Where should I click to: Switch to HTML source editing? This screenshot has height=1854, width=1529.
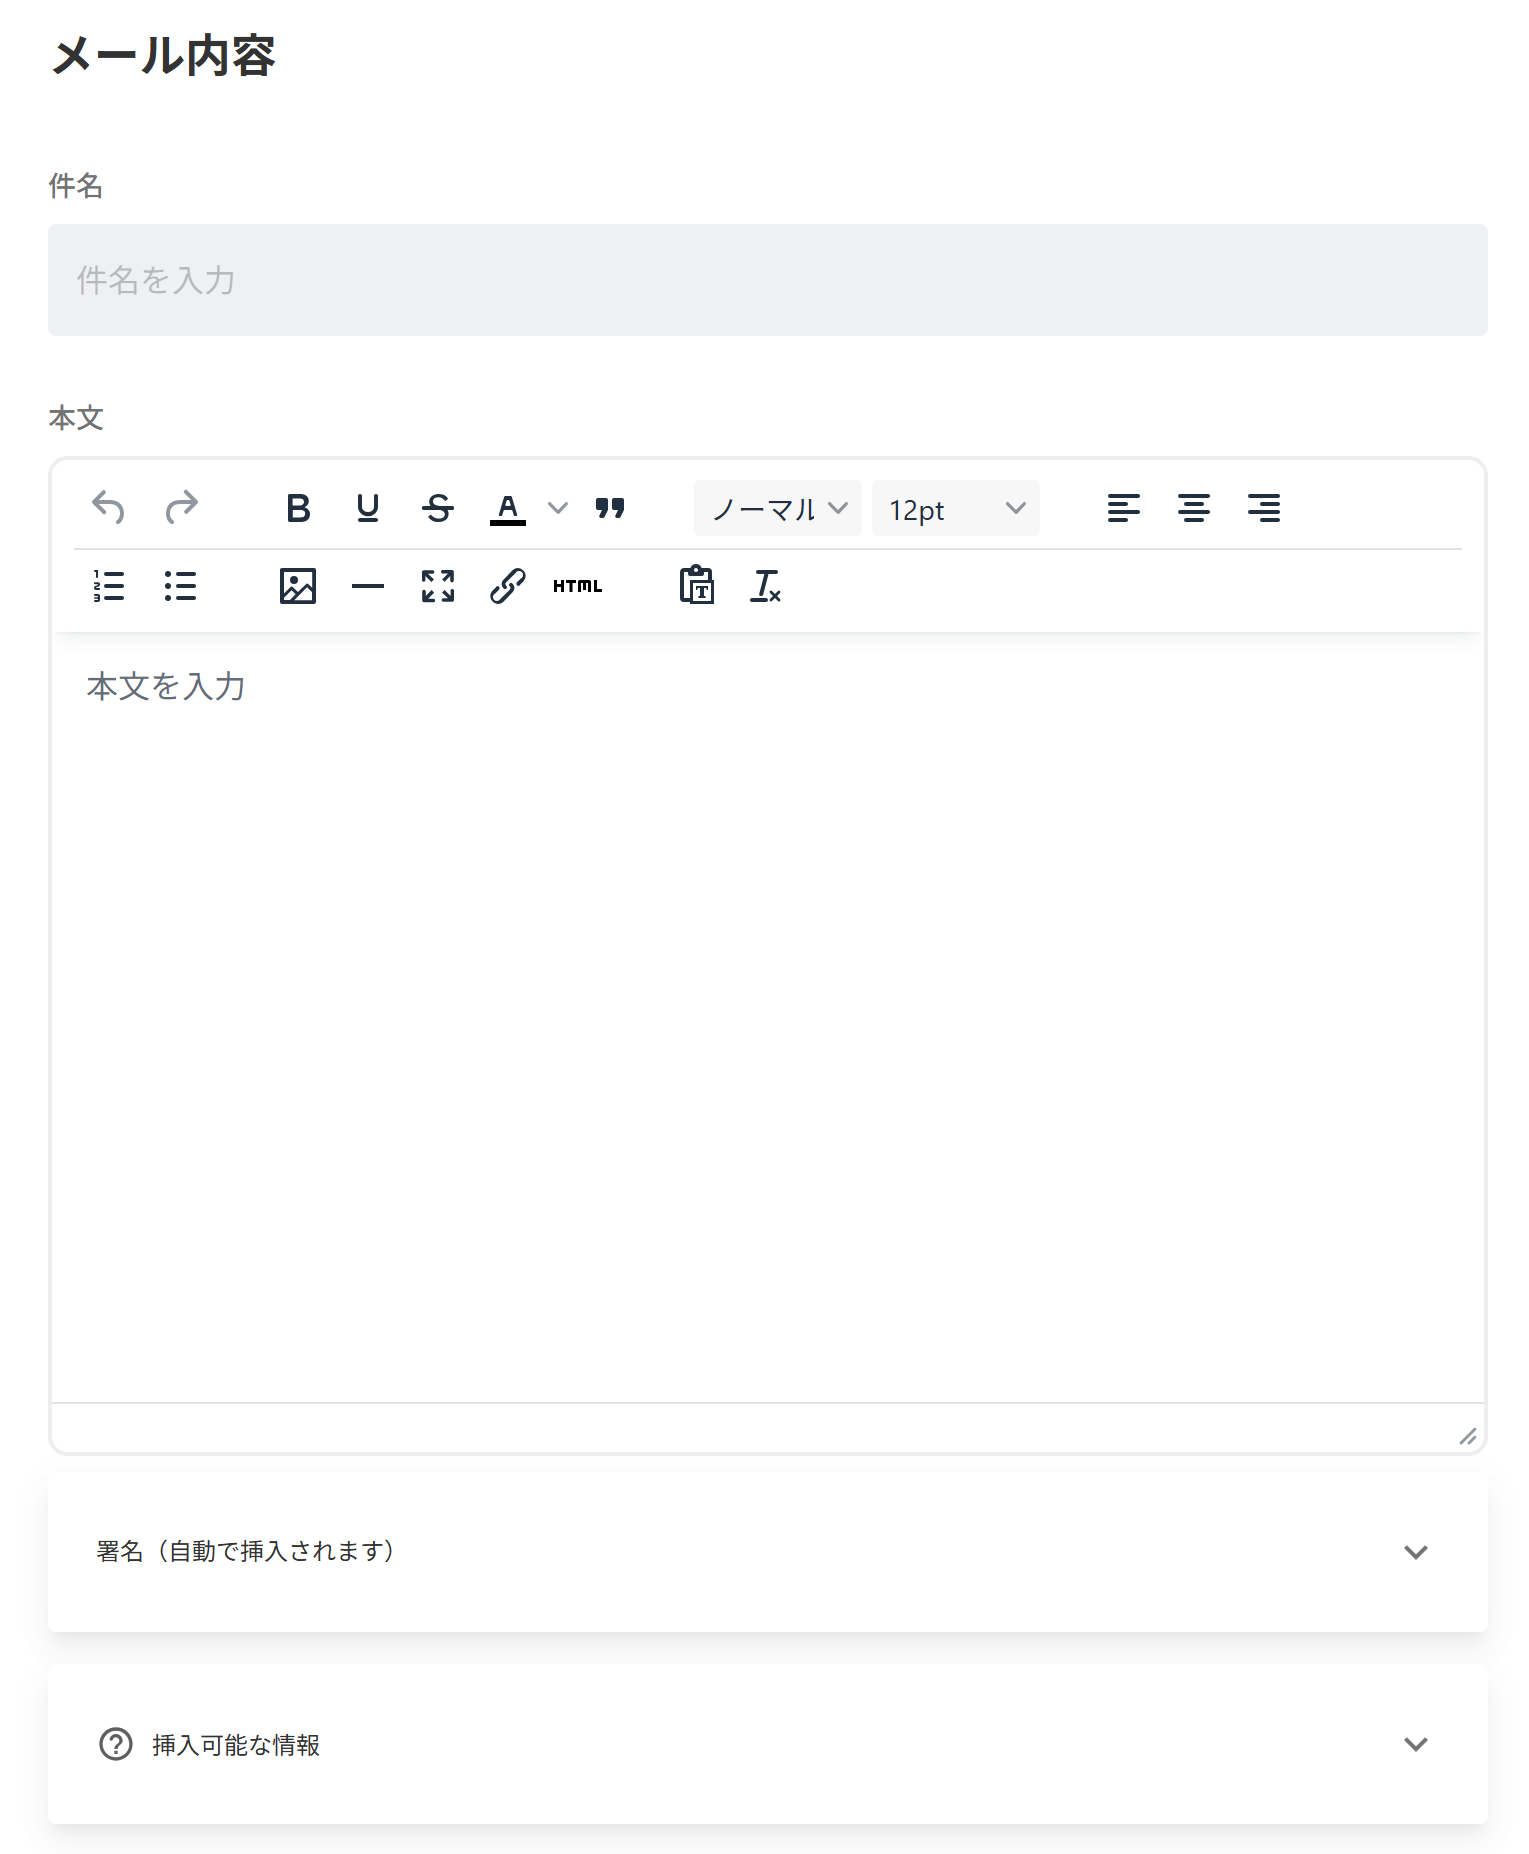coord(578,586)
